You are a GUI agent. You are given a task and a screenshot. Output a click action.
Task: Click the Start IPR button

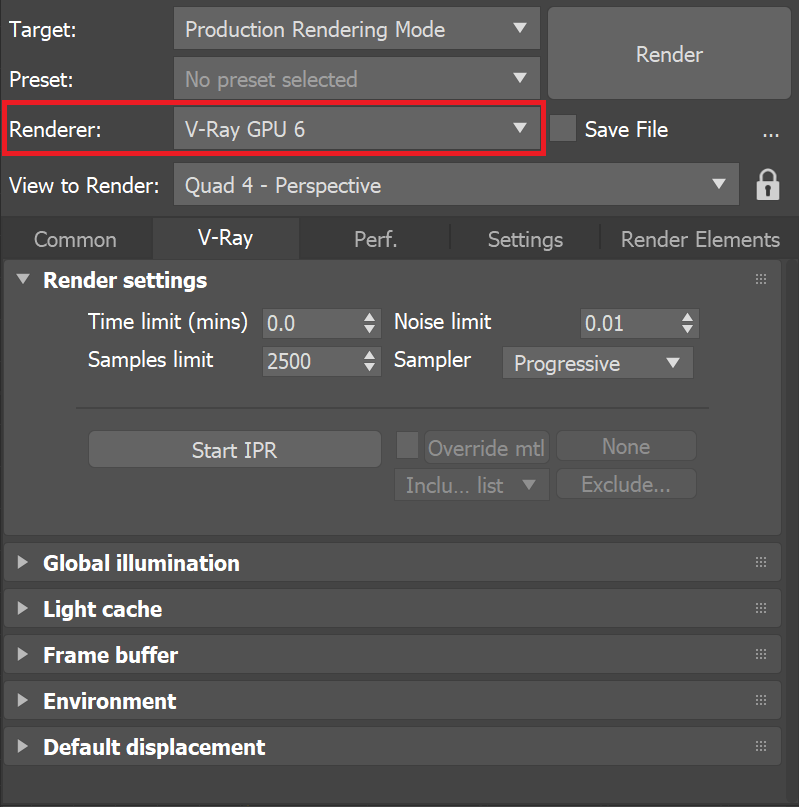pyautogui.click(x=234, y=449)
